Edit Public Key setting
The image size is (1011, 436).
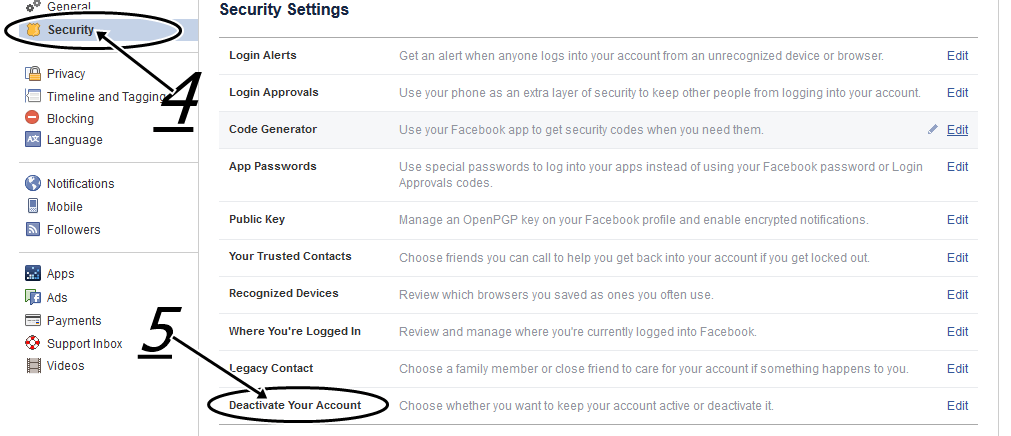click(x=957, y=219)
